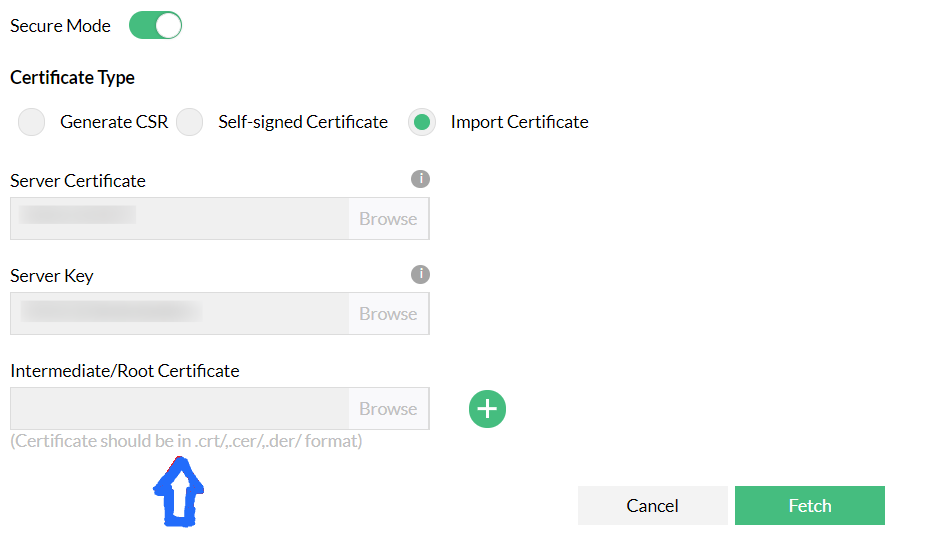Click the Server Key file field
939x546 pixels.
pyautogui.click(x=180, y=314)
